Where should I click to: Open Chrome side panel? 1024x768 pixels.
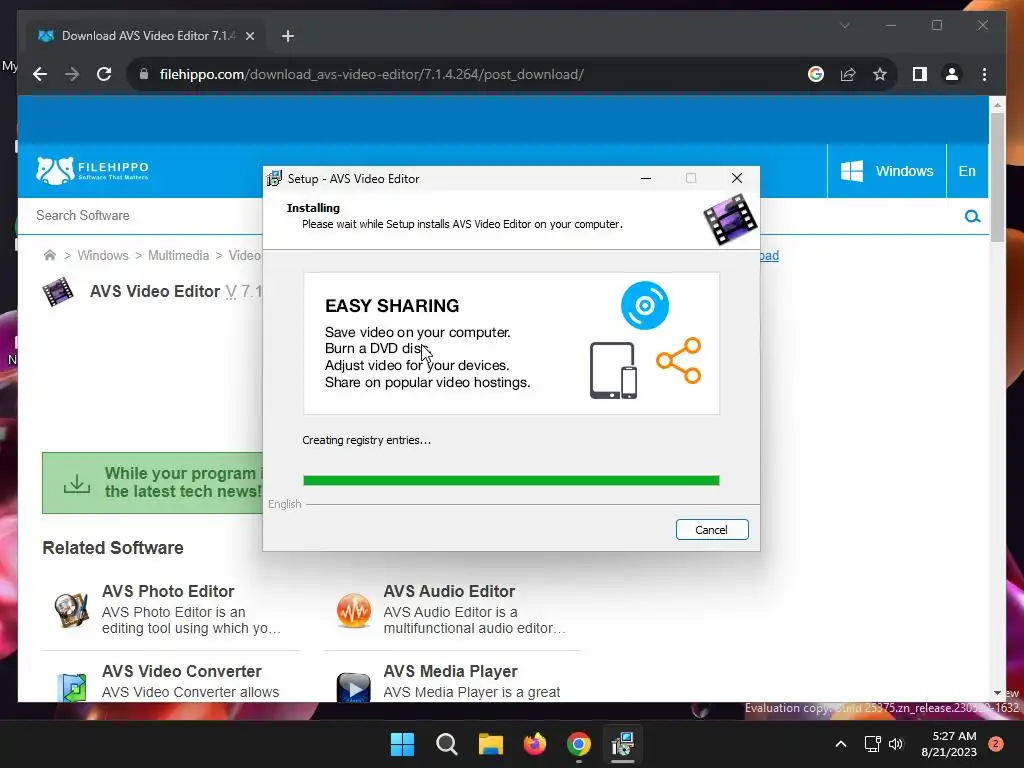[x=920, y=74]
